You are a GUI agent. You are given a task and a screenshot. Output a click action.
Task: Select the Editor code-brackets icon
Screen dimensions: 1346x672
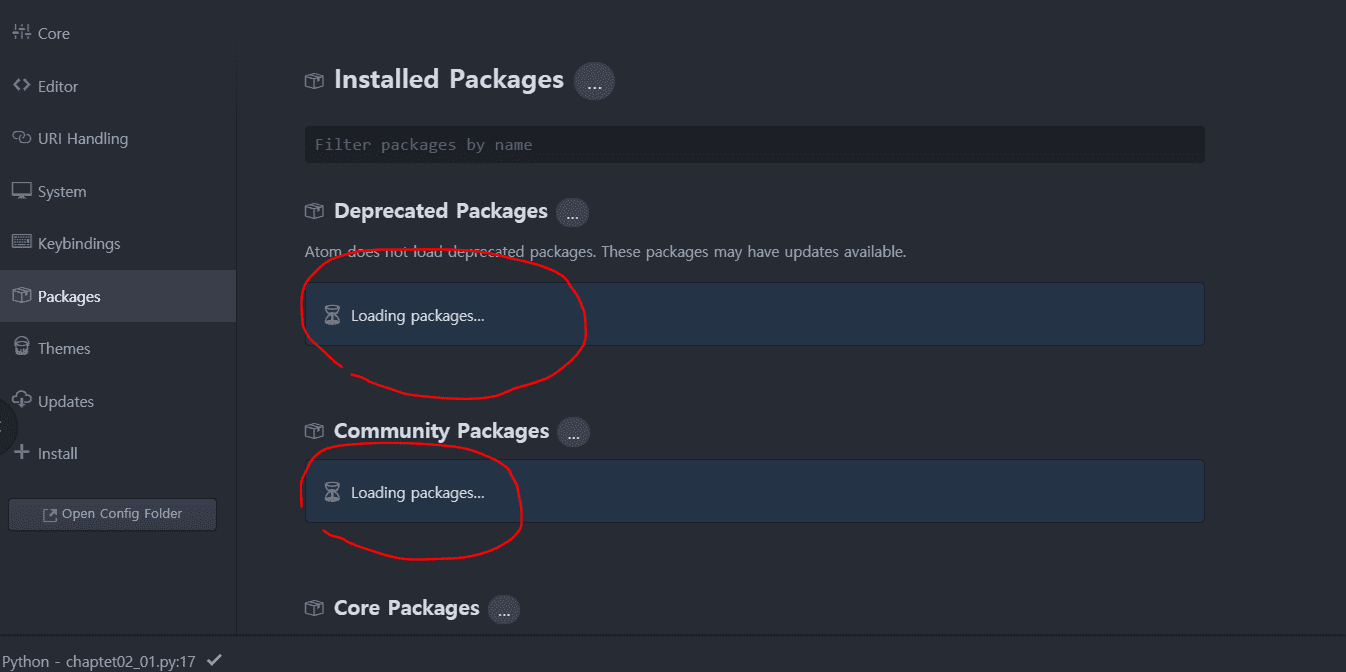[x=22, y=85]
